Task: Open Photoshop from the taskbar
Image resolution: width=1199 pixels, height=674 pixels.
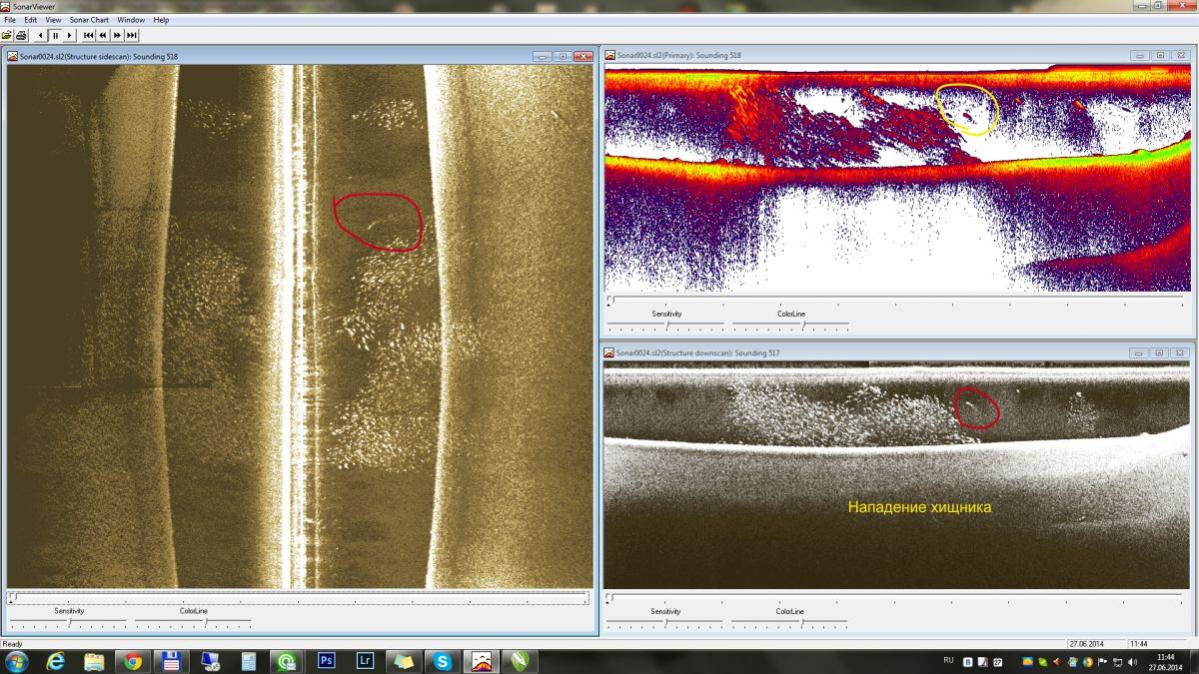Action: (x=326, y=661)
